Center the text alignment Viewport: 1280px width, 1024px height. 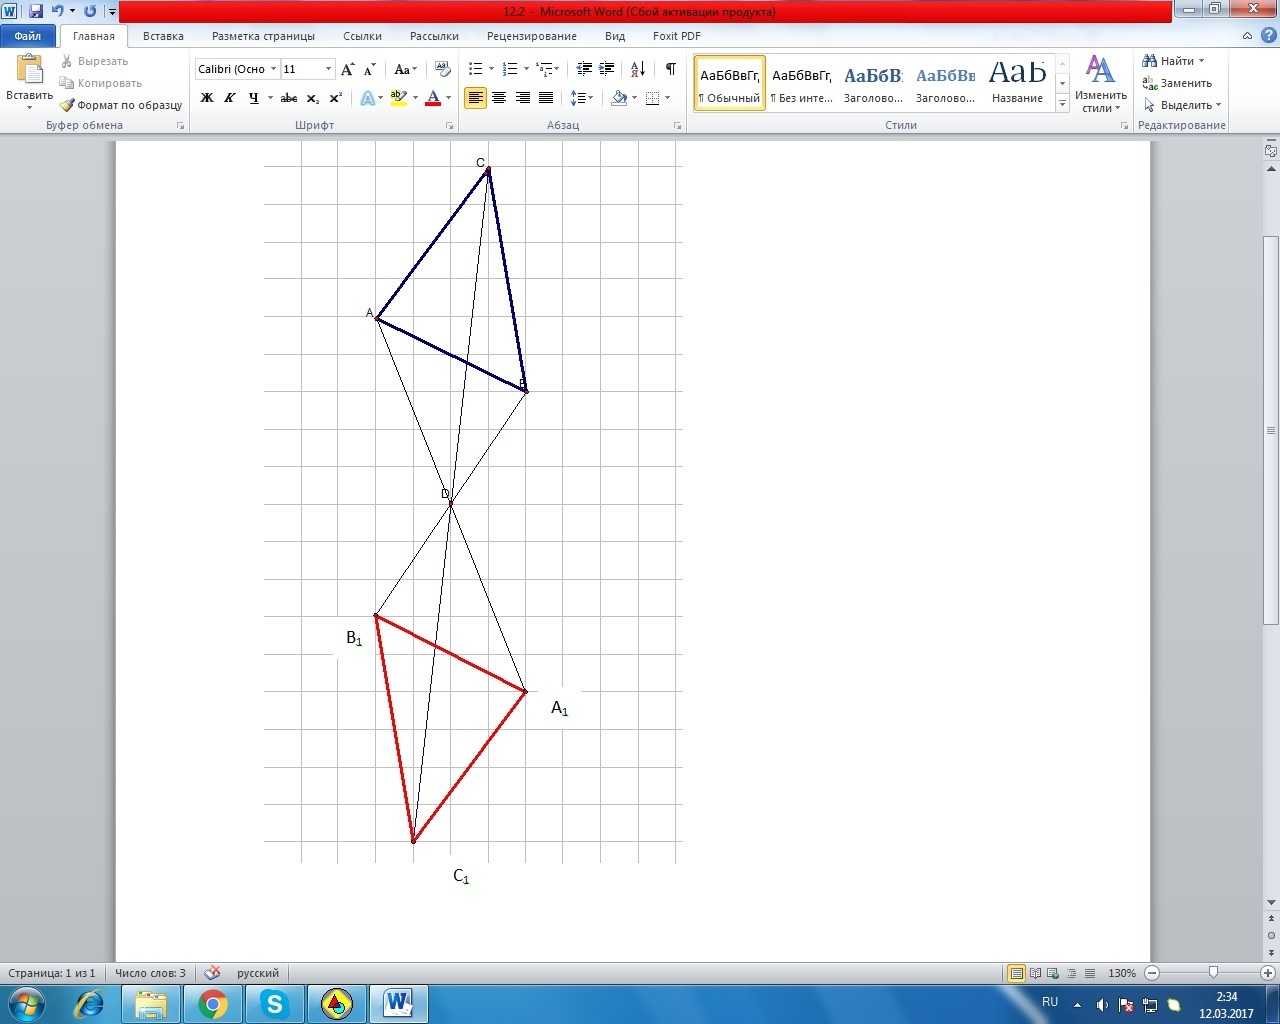click(498, 98)
